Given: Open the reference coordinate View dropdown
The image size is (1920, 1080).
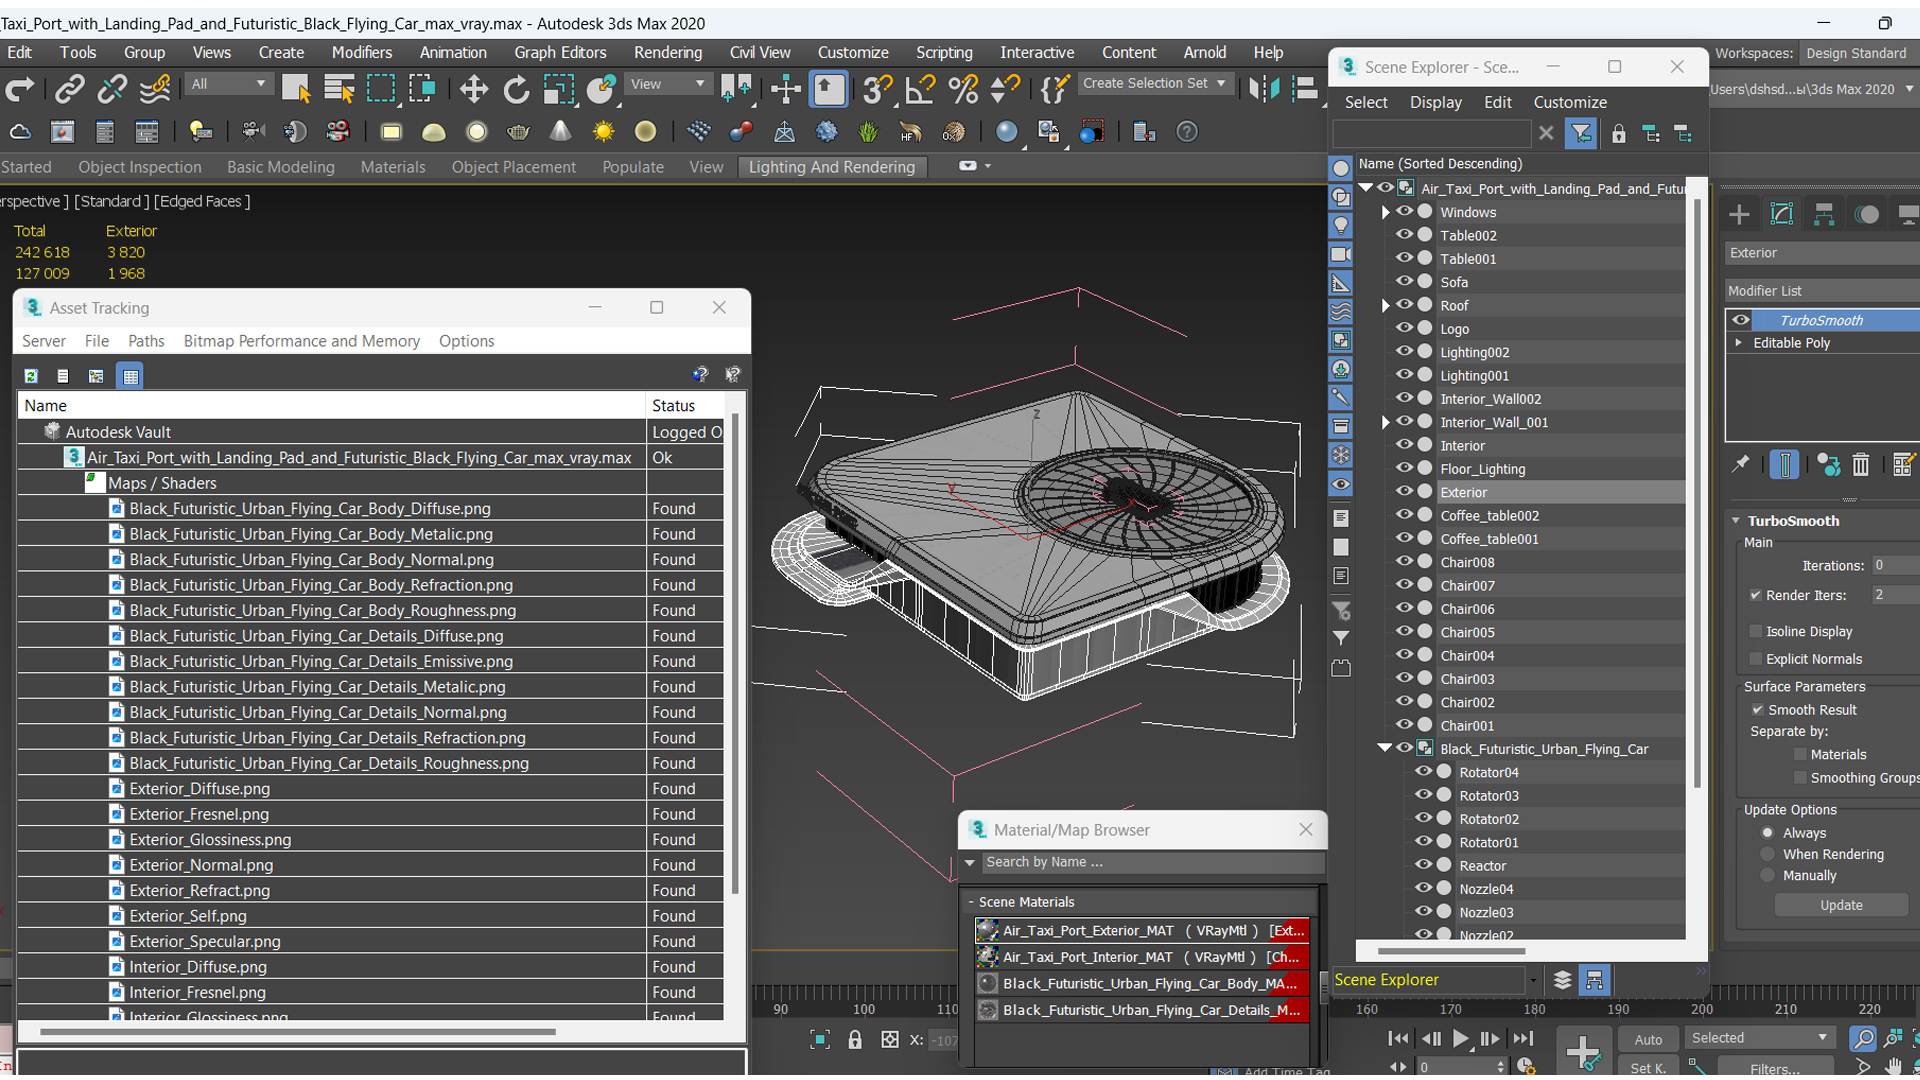Looking at the screenshot, I should tap(667, 84).
